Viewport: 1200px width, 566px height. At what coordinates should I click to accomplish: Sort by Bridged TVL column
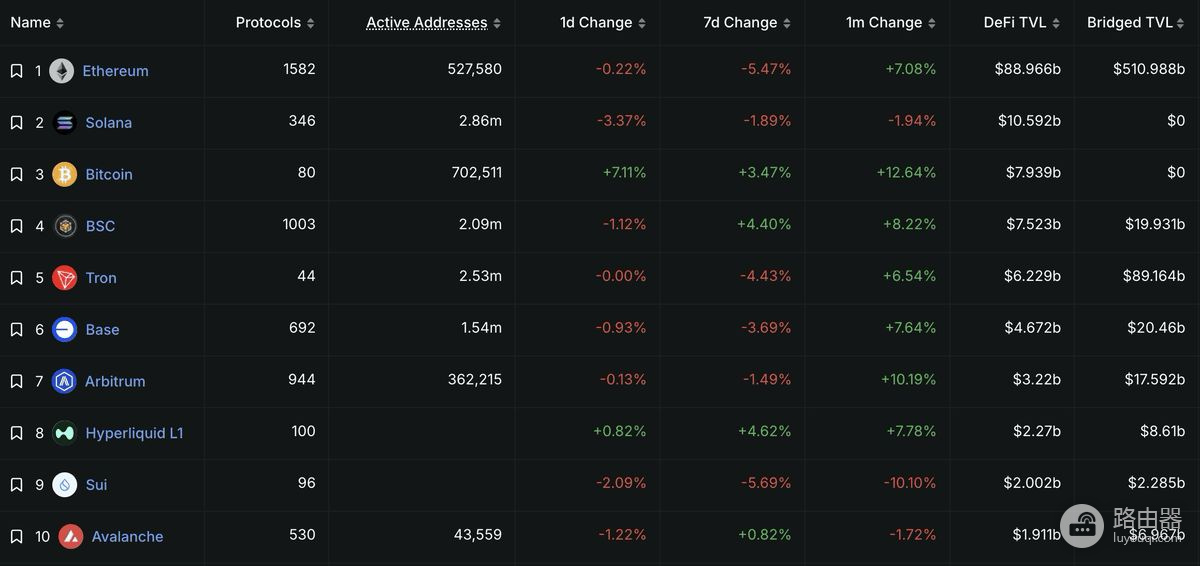pyautogui.click(x=1136, y=22)
